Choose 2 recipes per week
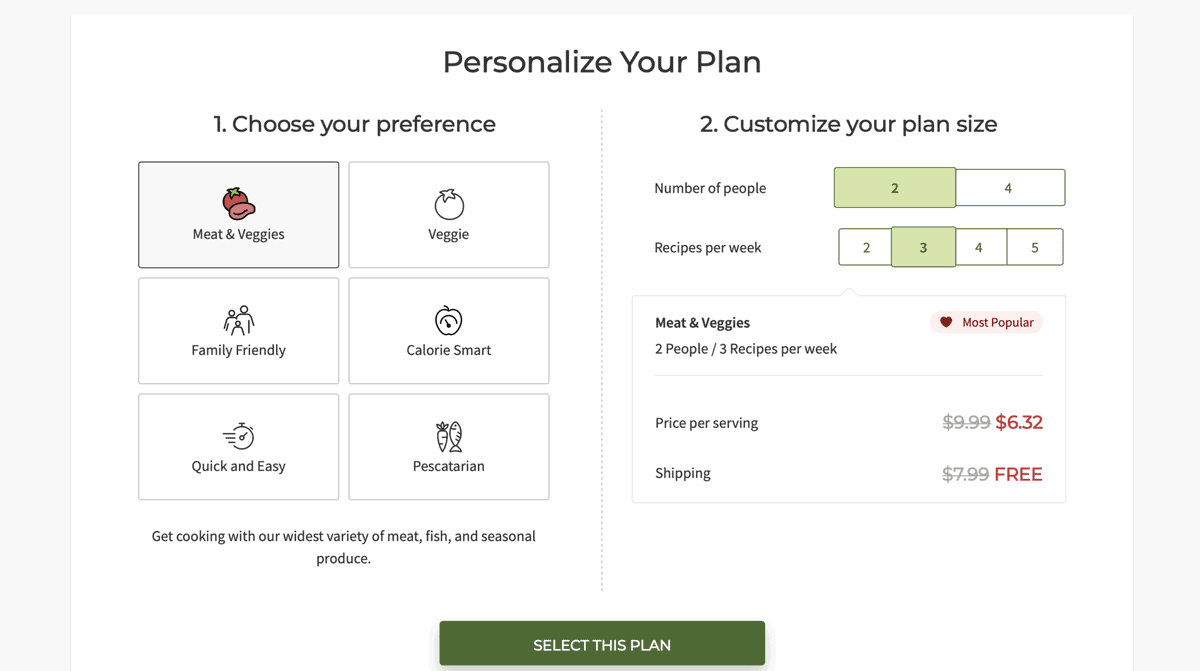The width and height of the screenshot is (1200, 671). click(865, 247)
